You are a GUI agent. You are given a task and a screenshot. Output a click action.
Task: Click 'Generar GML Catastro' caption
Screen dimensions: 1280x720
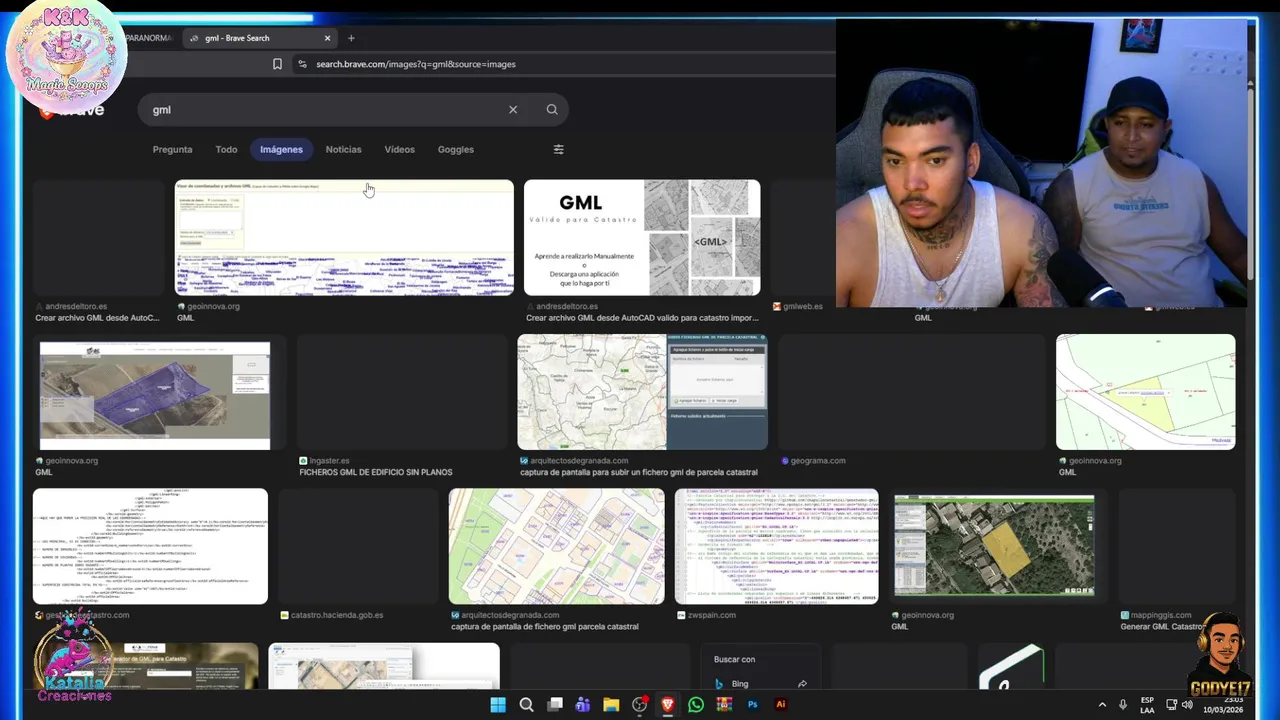(1163, 627)
